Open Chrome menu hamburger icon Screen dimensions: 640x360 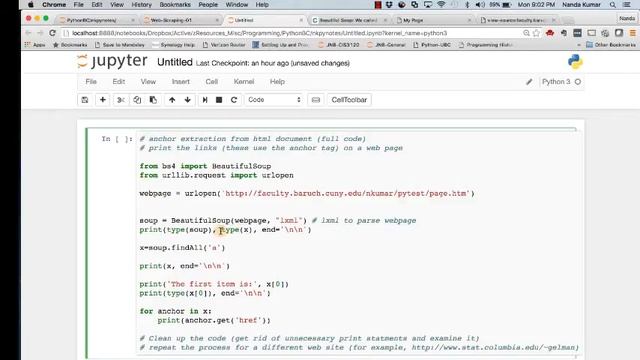click(x=633, y=33)
